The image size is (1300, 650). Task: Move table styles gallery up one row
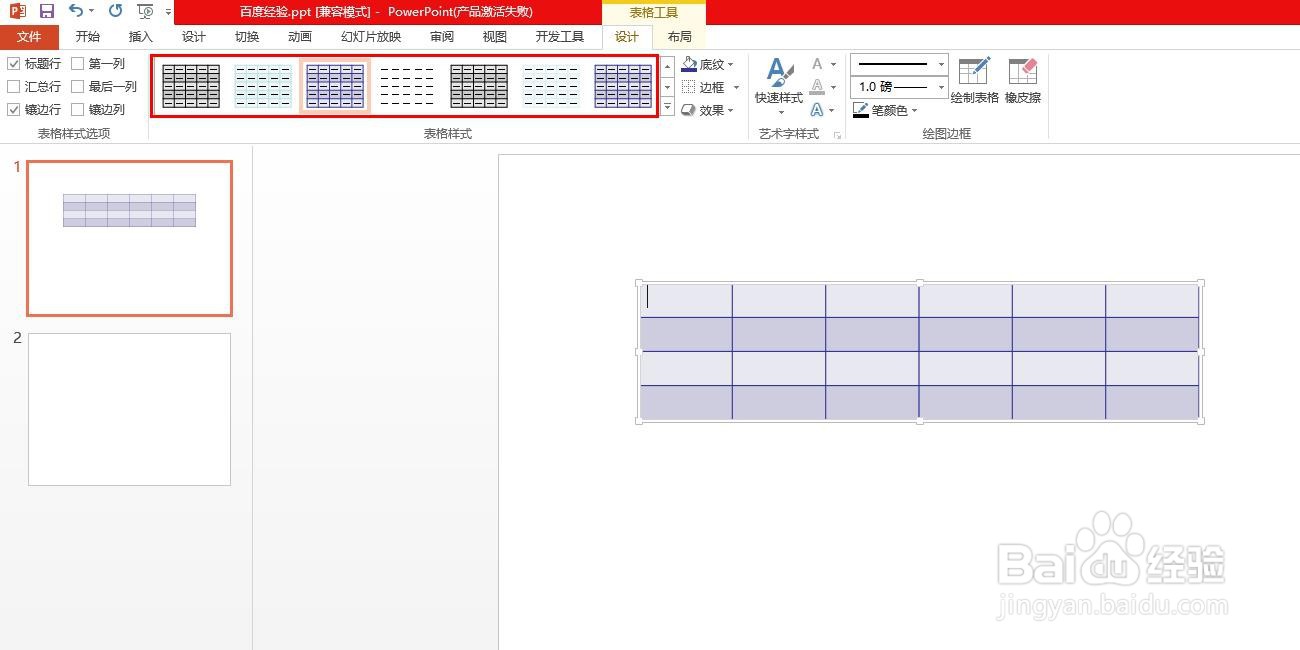click(668, 68)
